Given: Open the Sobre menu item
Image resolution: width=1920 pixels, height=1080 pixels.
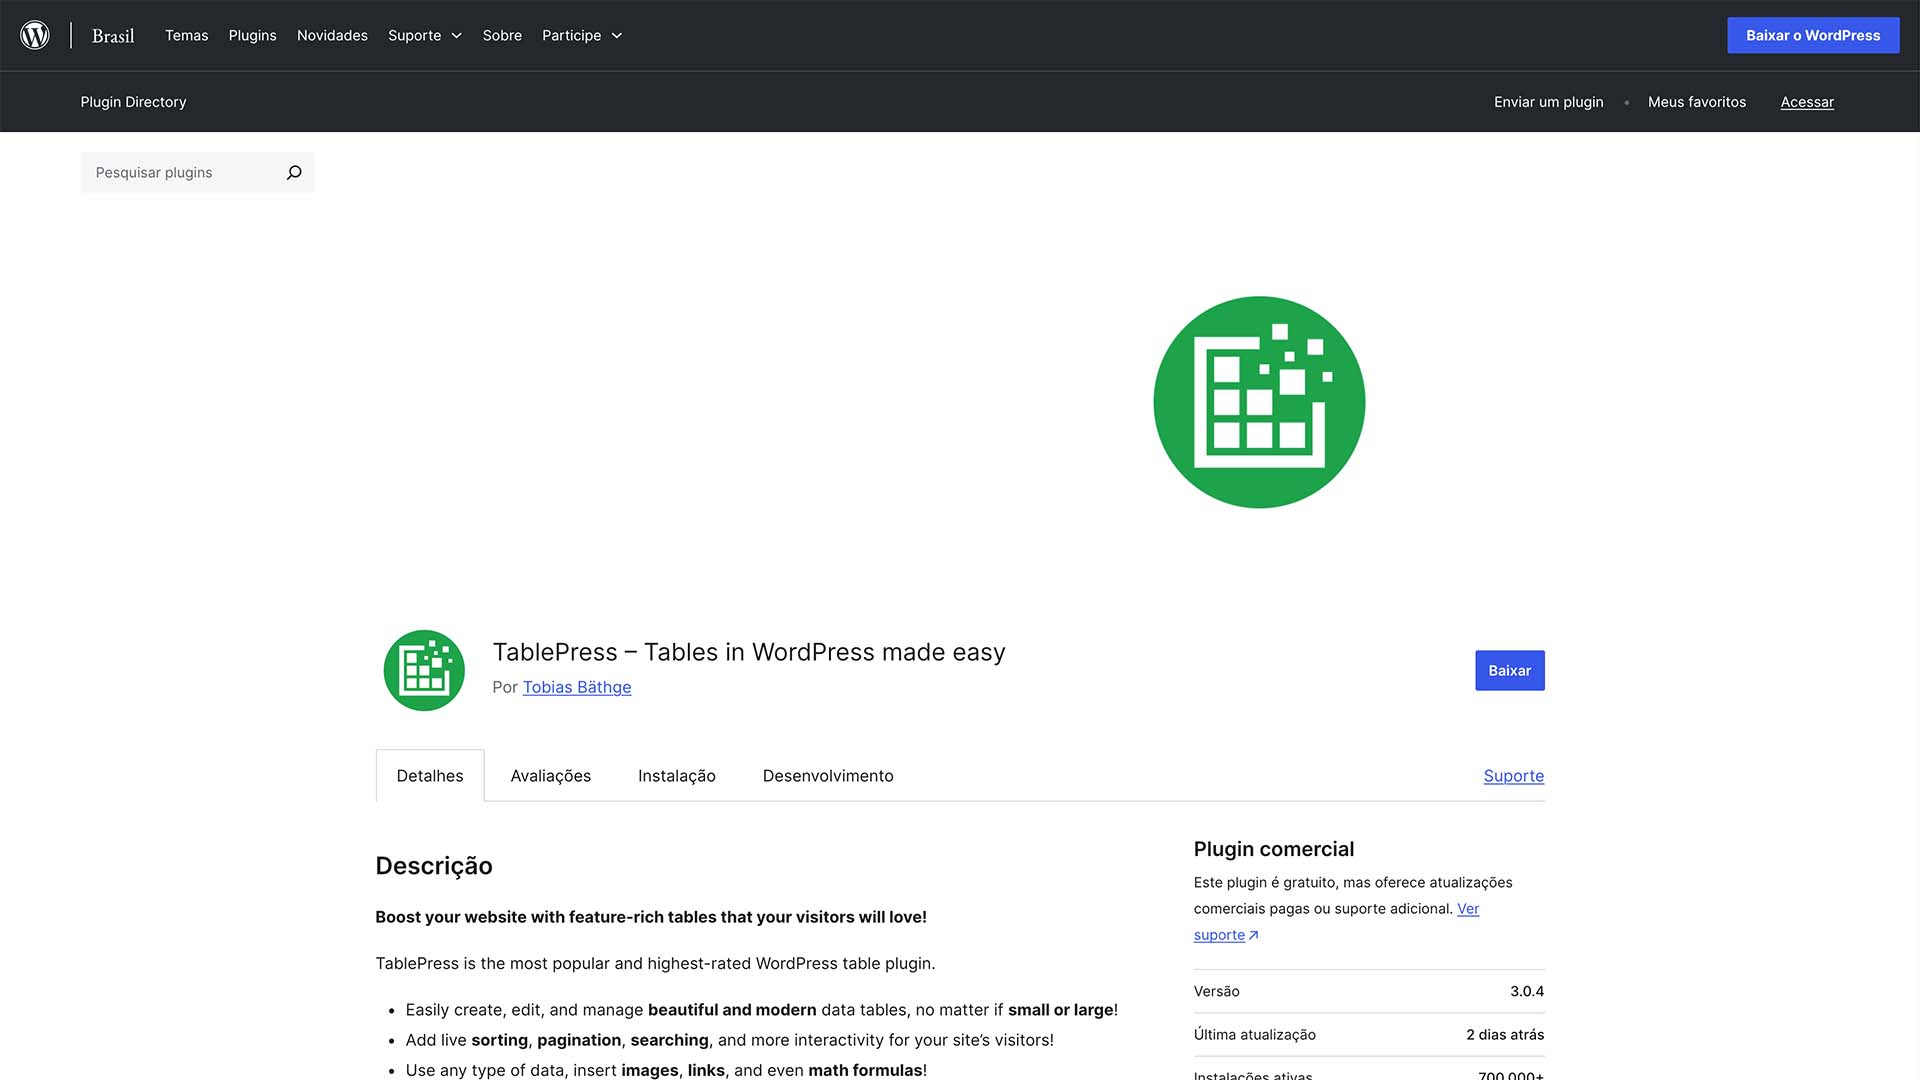Looking at the screenshot, I should coord(502,35).
